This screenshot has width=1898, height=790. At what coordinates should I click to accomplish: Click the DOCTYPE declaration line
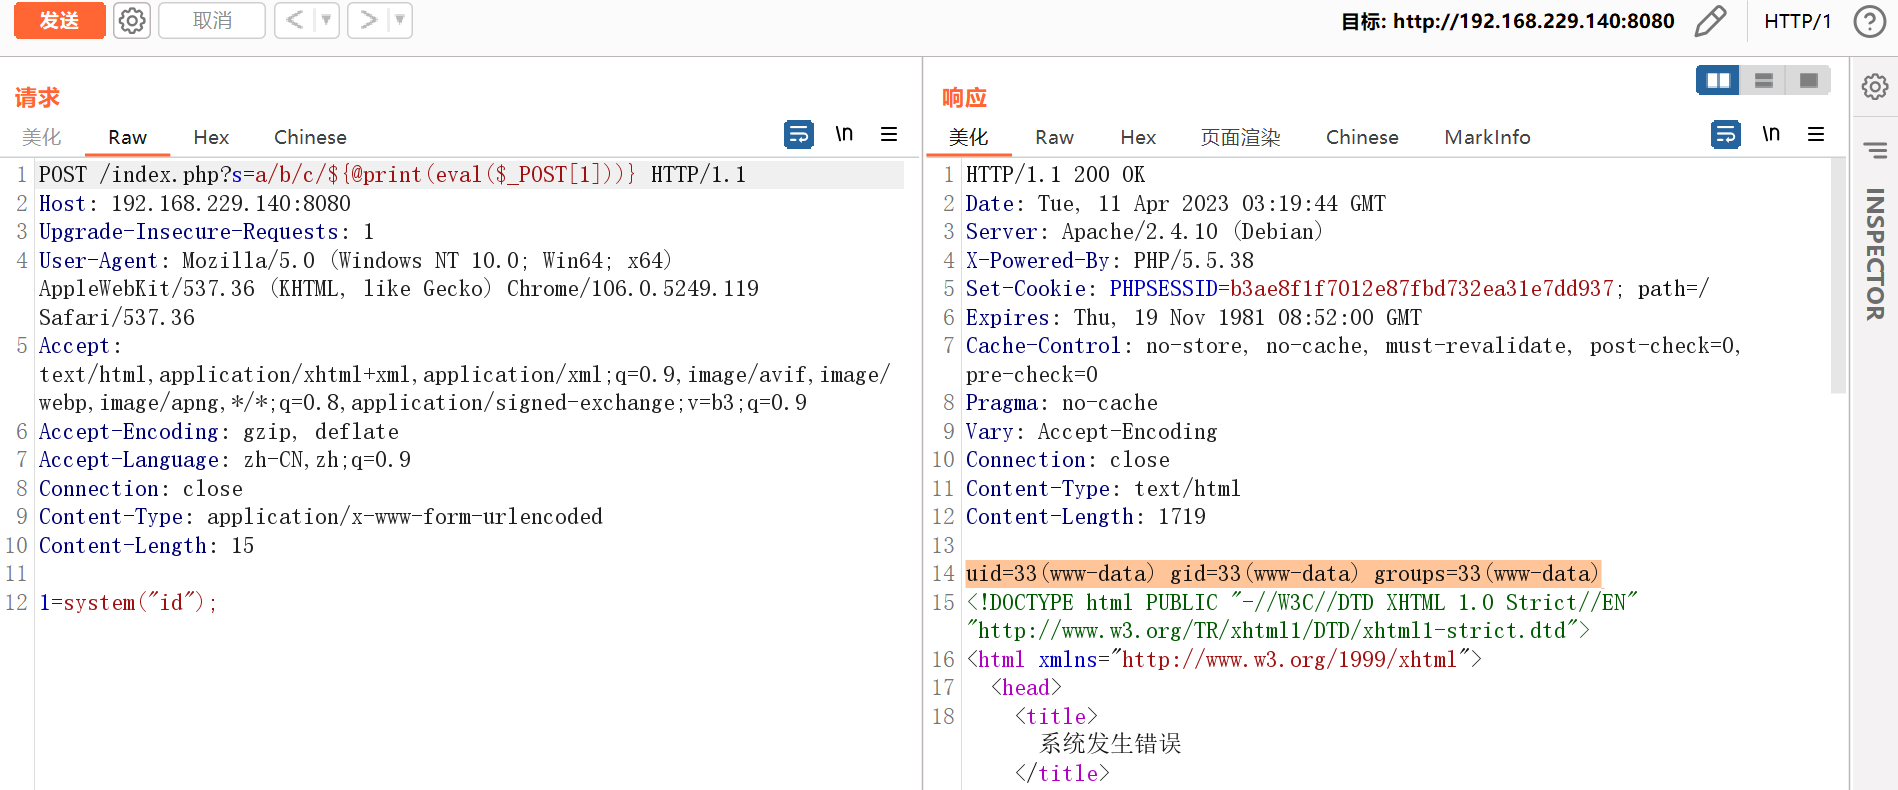pos(1301,616)
